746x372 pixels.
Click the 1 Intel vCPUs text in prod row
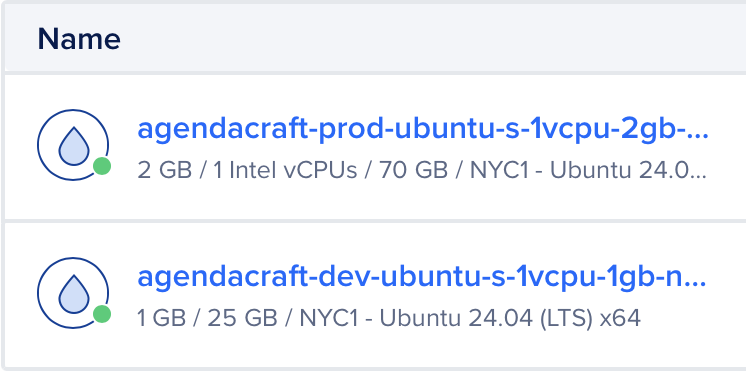click(x=285, y=170)
